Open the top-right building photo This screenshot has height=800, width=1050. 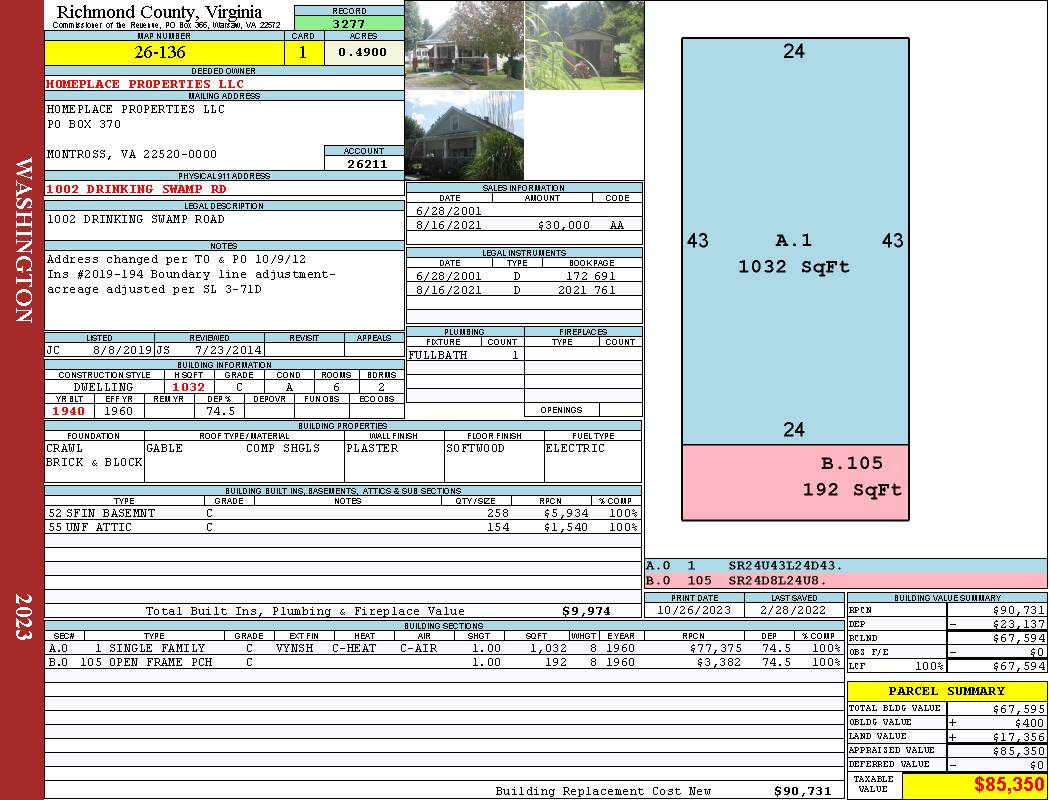[583, 45]
